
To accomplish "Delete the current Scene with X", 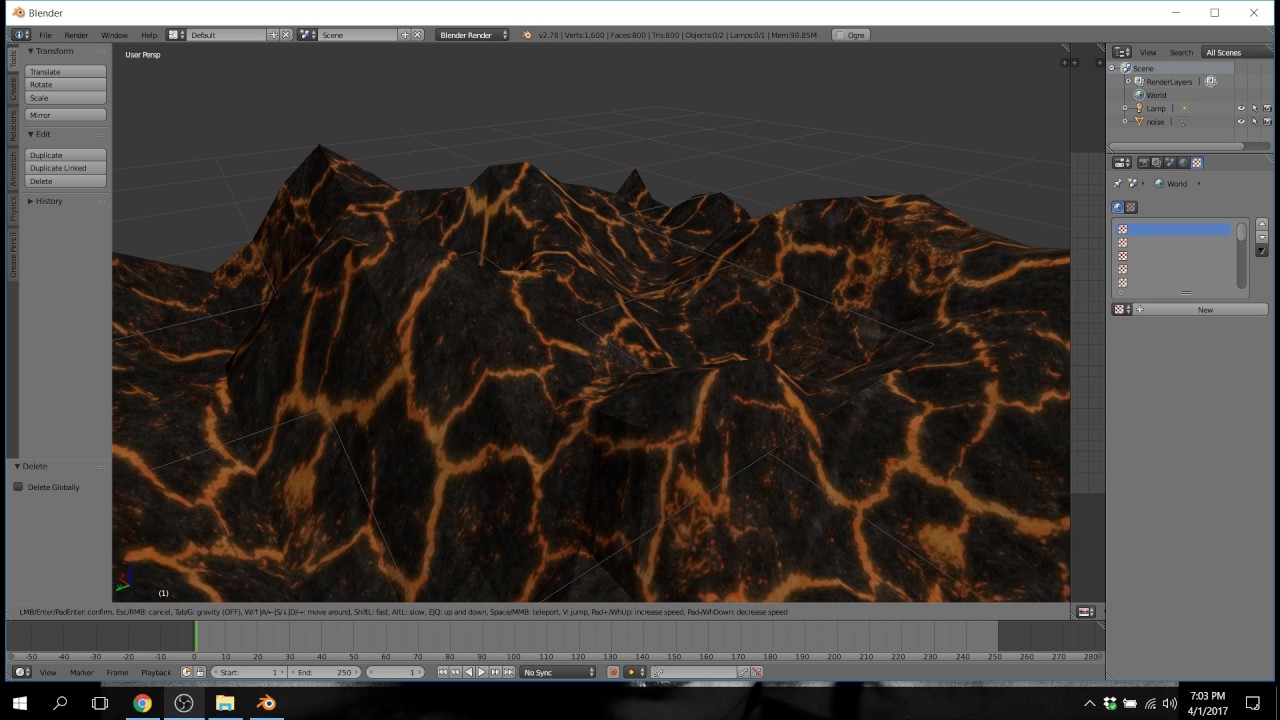I will point(418,35).
